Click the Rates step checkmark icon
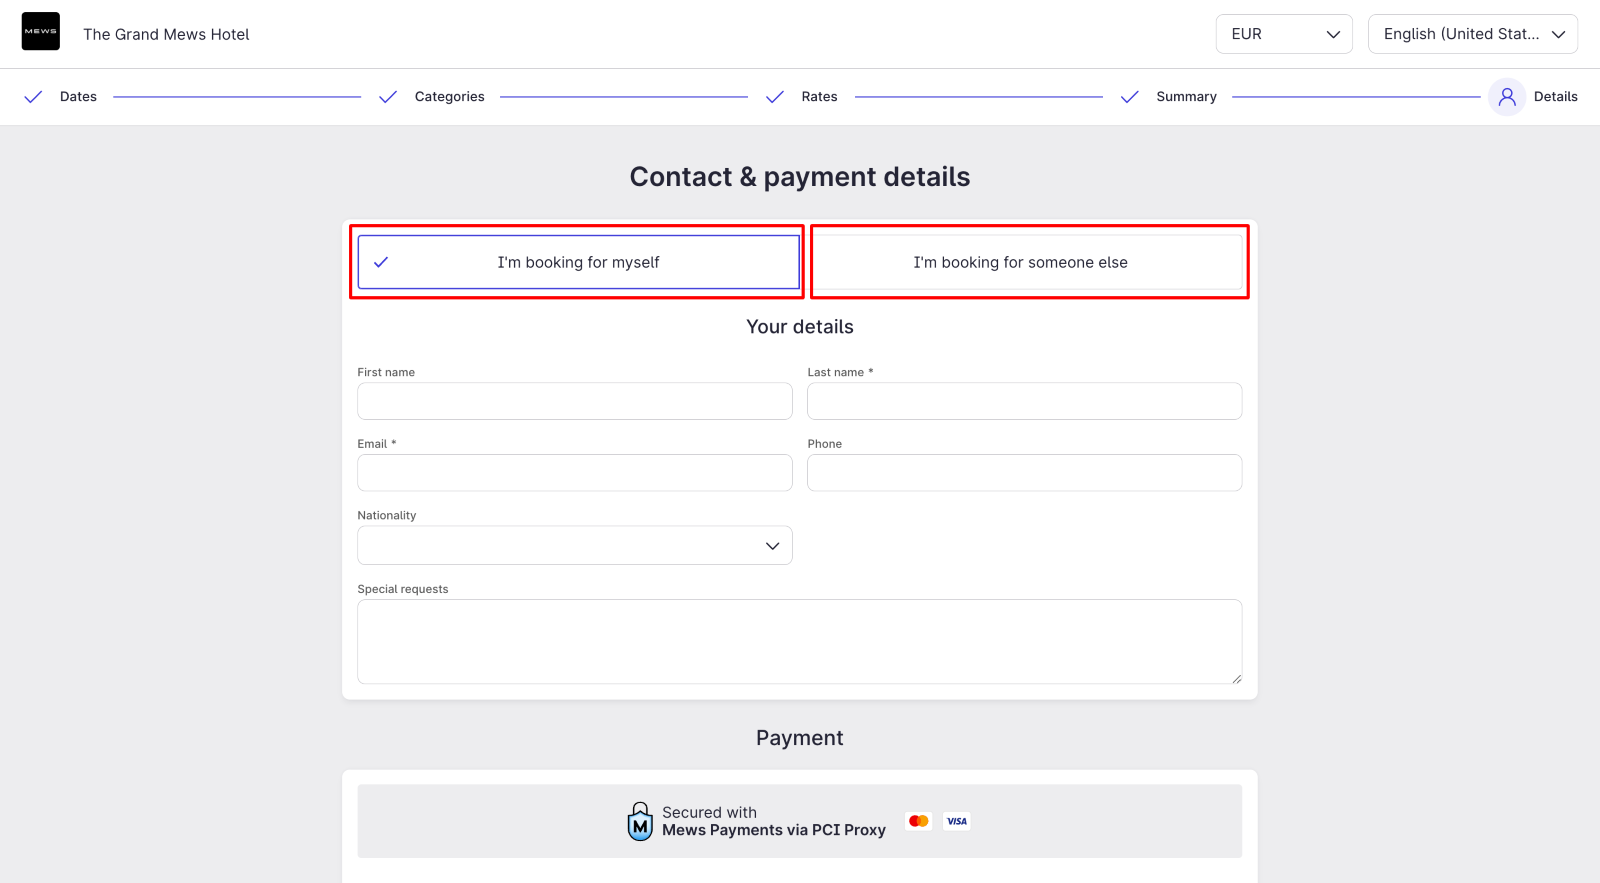Image resolution: width=1600 pixels, height=883 pixels. 775,97
